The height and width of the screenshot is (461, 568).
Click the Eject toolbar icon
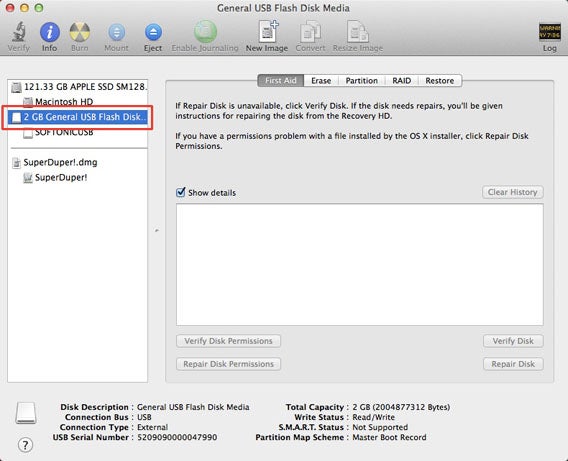tap(153, 32)
